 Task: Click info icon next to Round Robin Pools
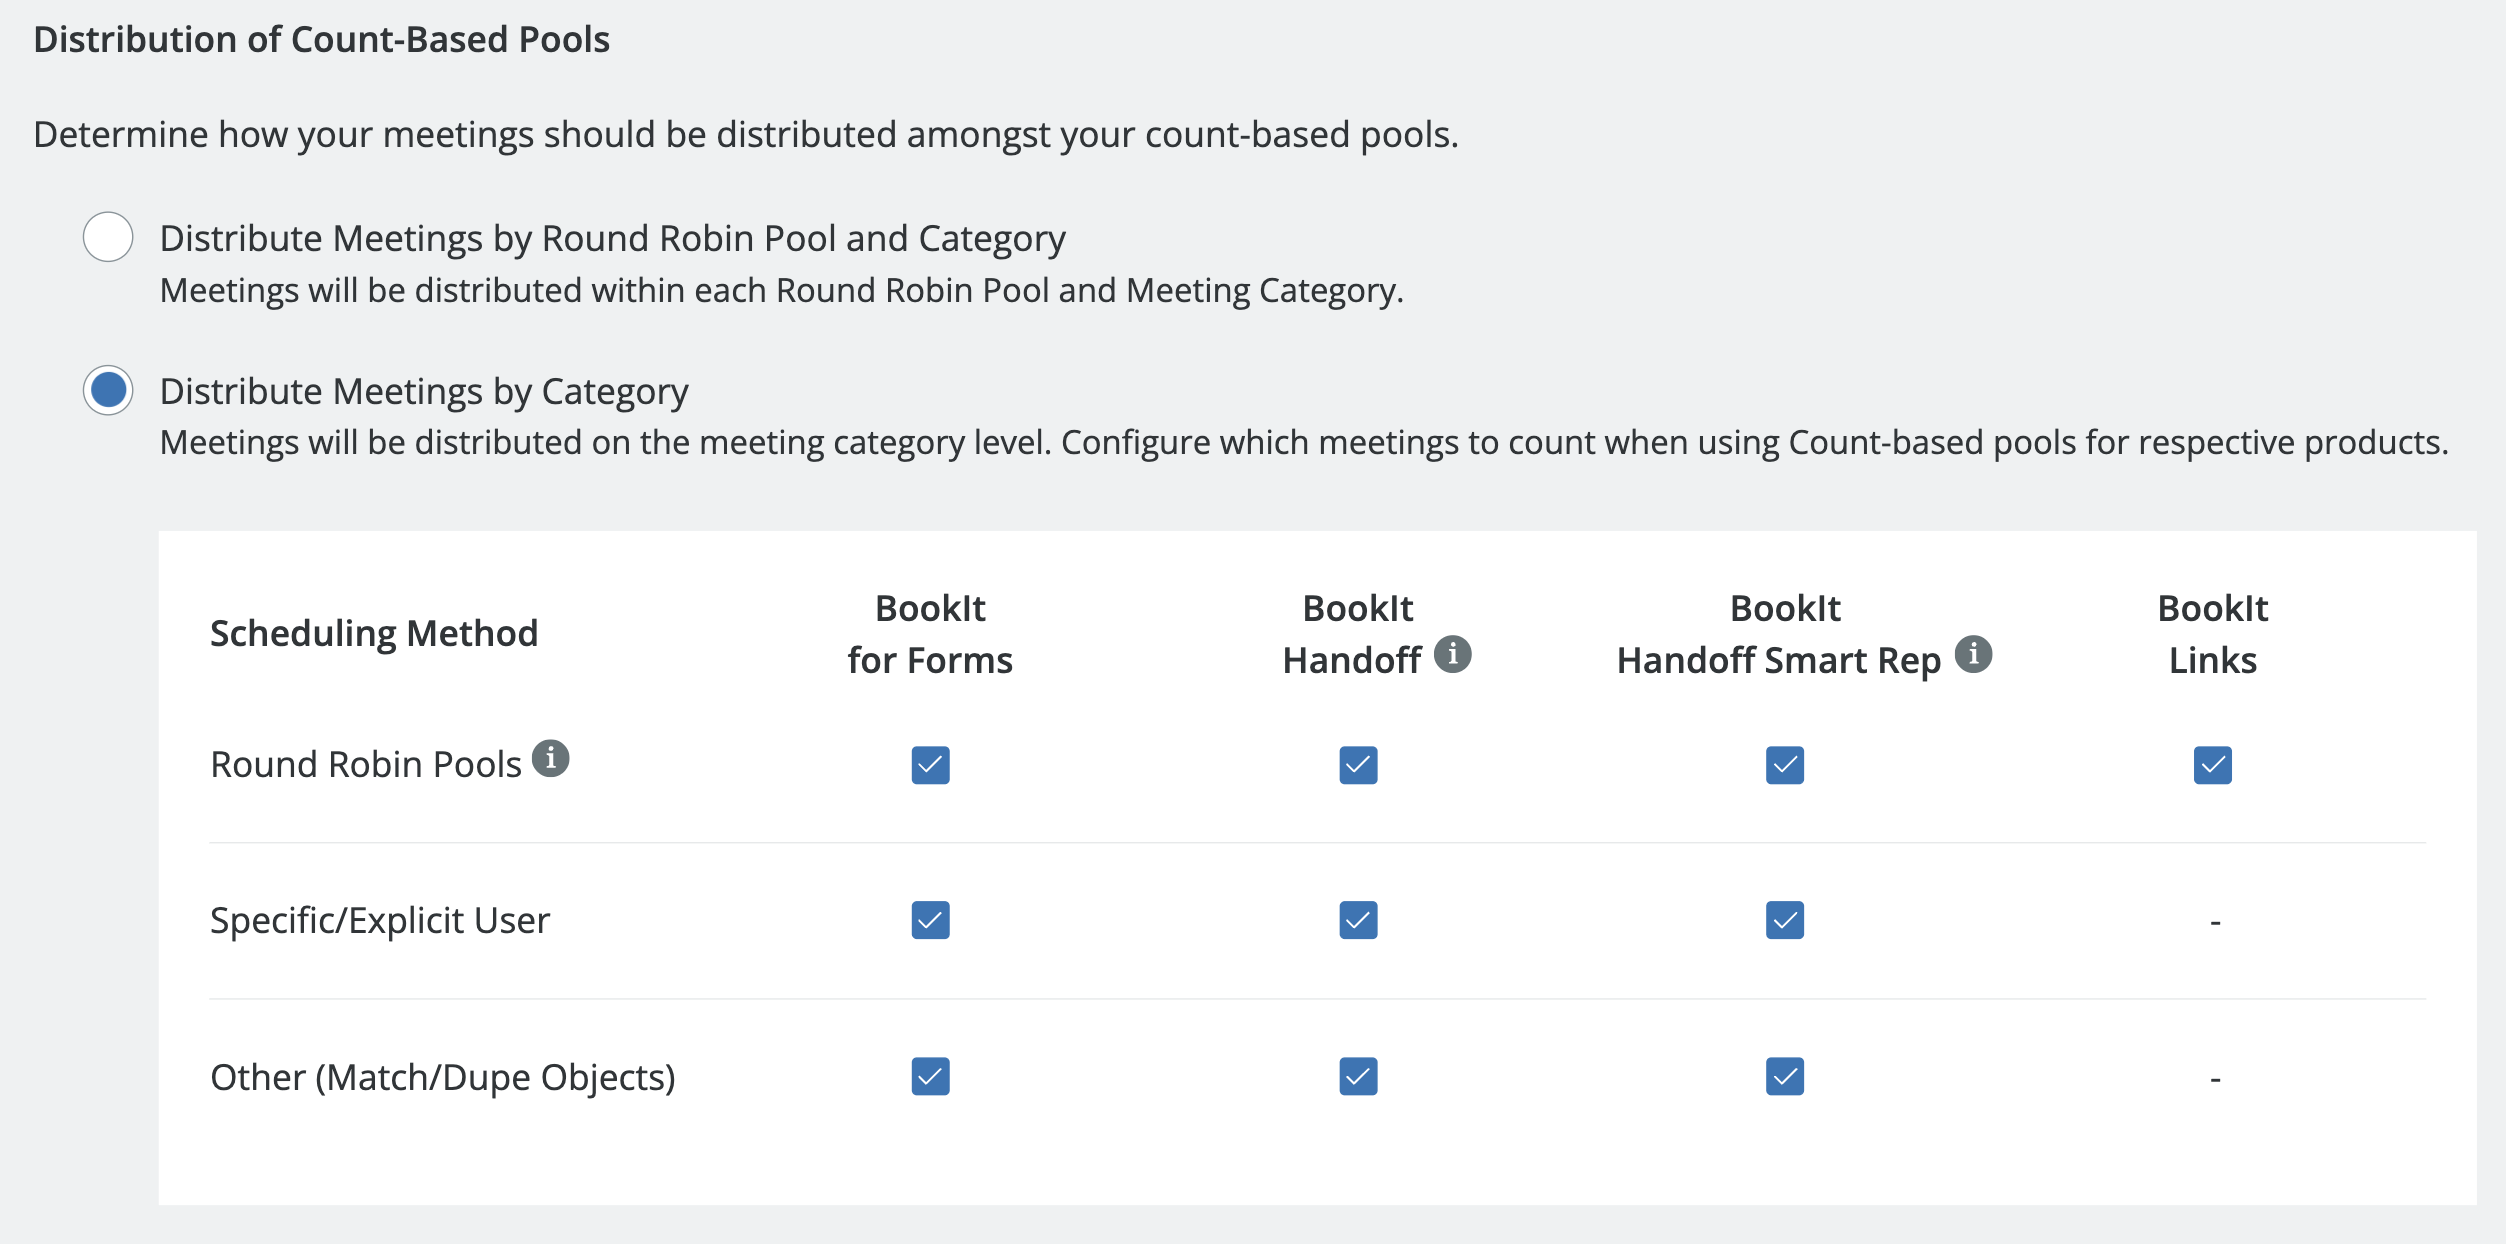tap(550, 759)
